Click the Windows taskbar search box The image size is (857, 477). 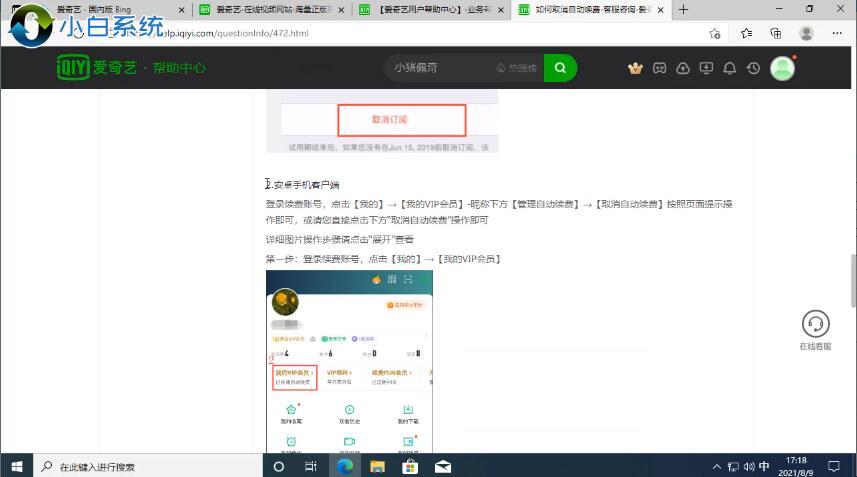(149, 467)
